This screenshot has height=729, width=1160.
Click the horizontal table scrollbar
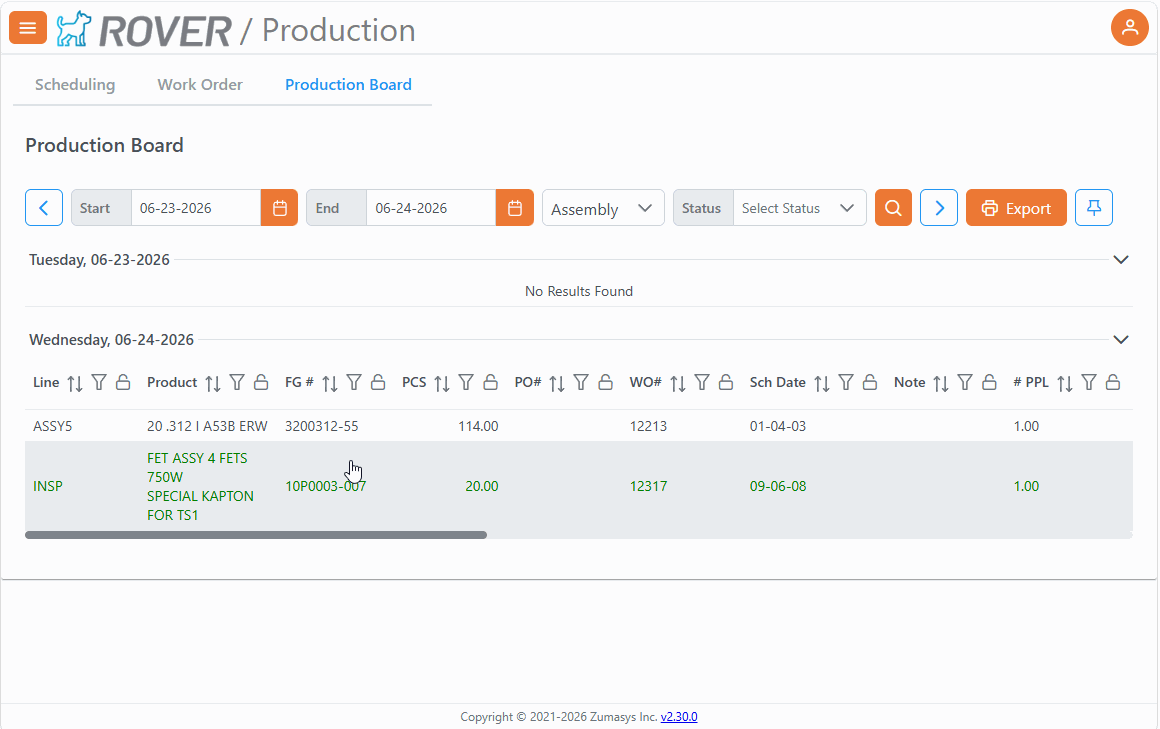[256, 534]
